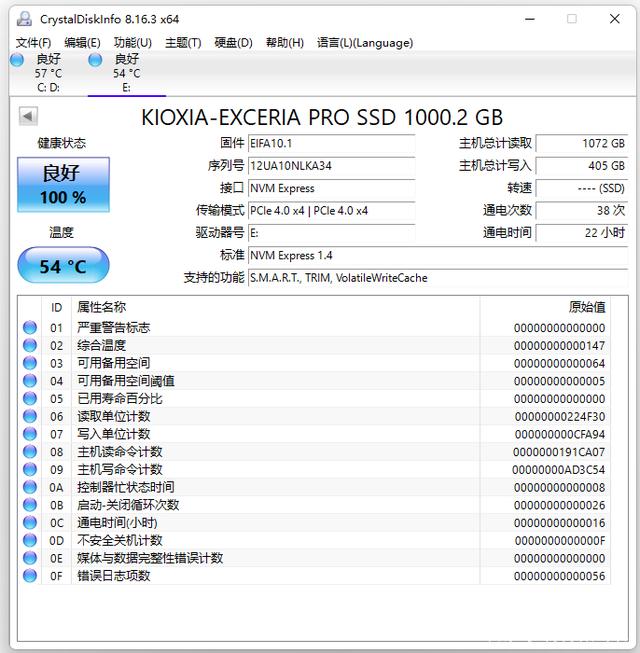This screenshot has height=653, width=640.
Task: Click the transfer mode field PCIe 4.0 x4
Action: 331,211
